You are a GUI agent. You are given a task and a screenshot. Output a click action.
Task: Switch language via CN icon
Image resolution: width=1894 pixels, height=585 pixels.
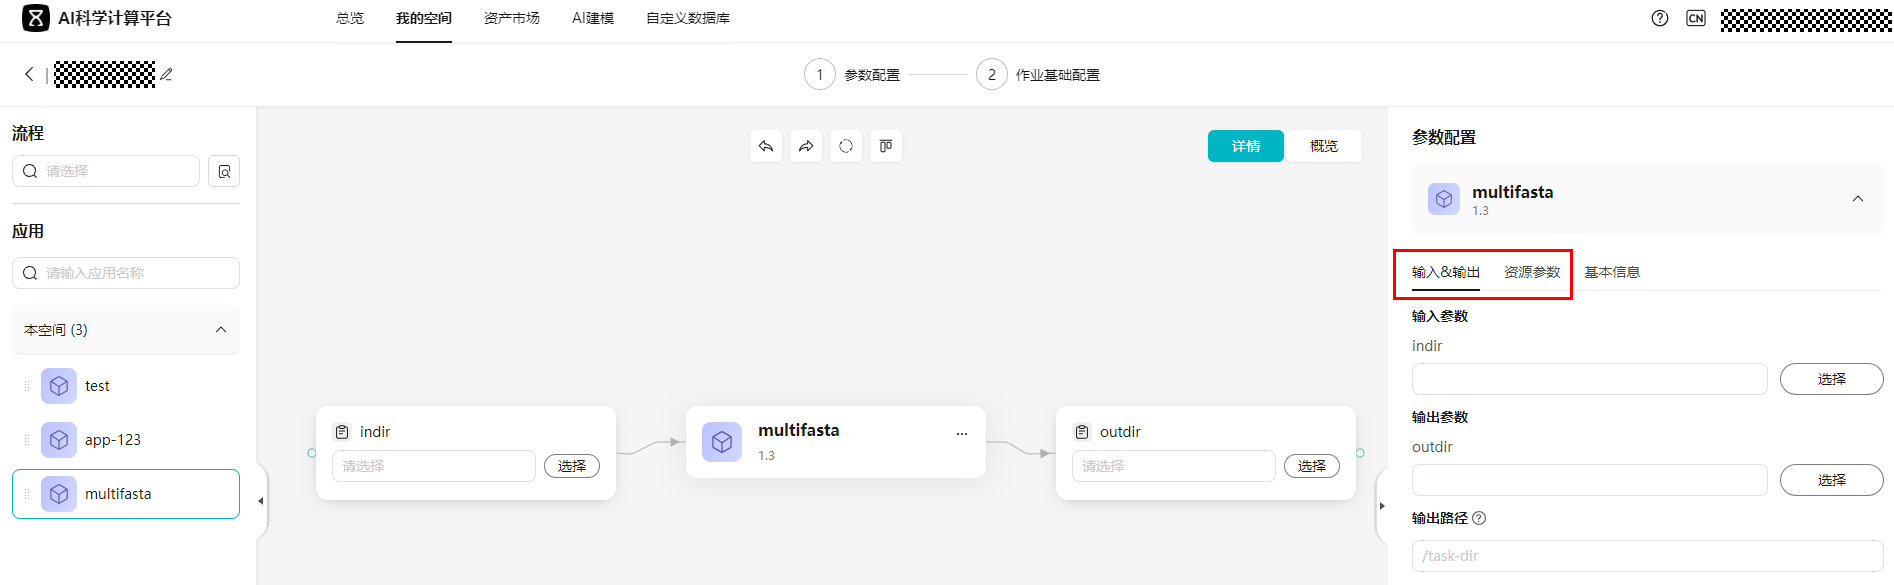tap(1696, 18)
